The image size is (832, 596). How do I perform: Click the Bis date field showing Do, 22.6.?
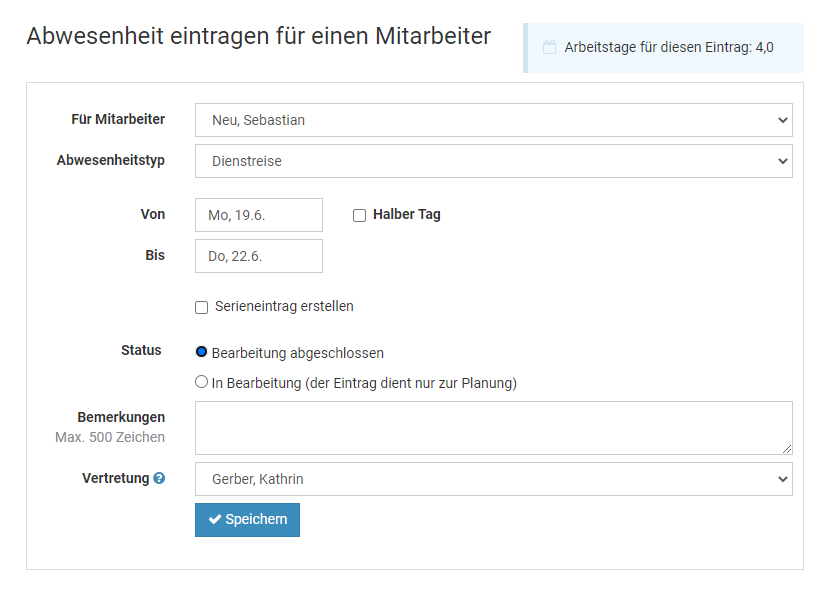tap(258, 256)
